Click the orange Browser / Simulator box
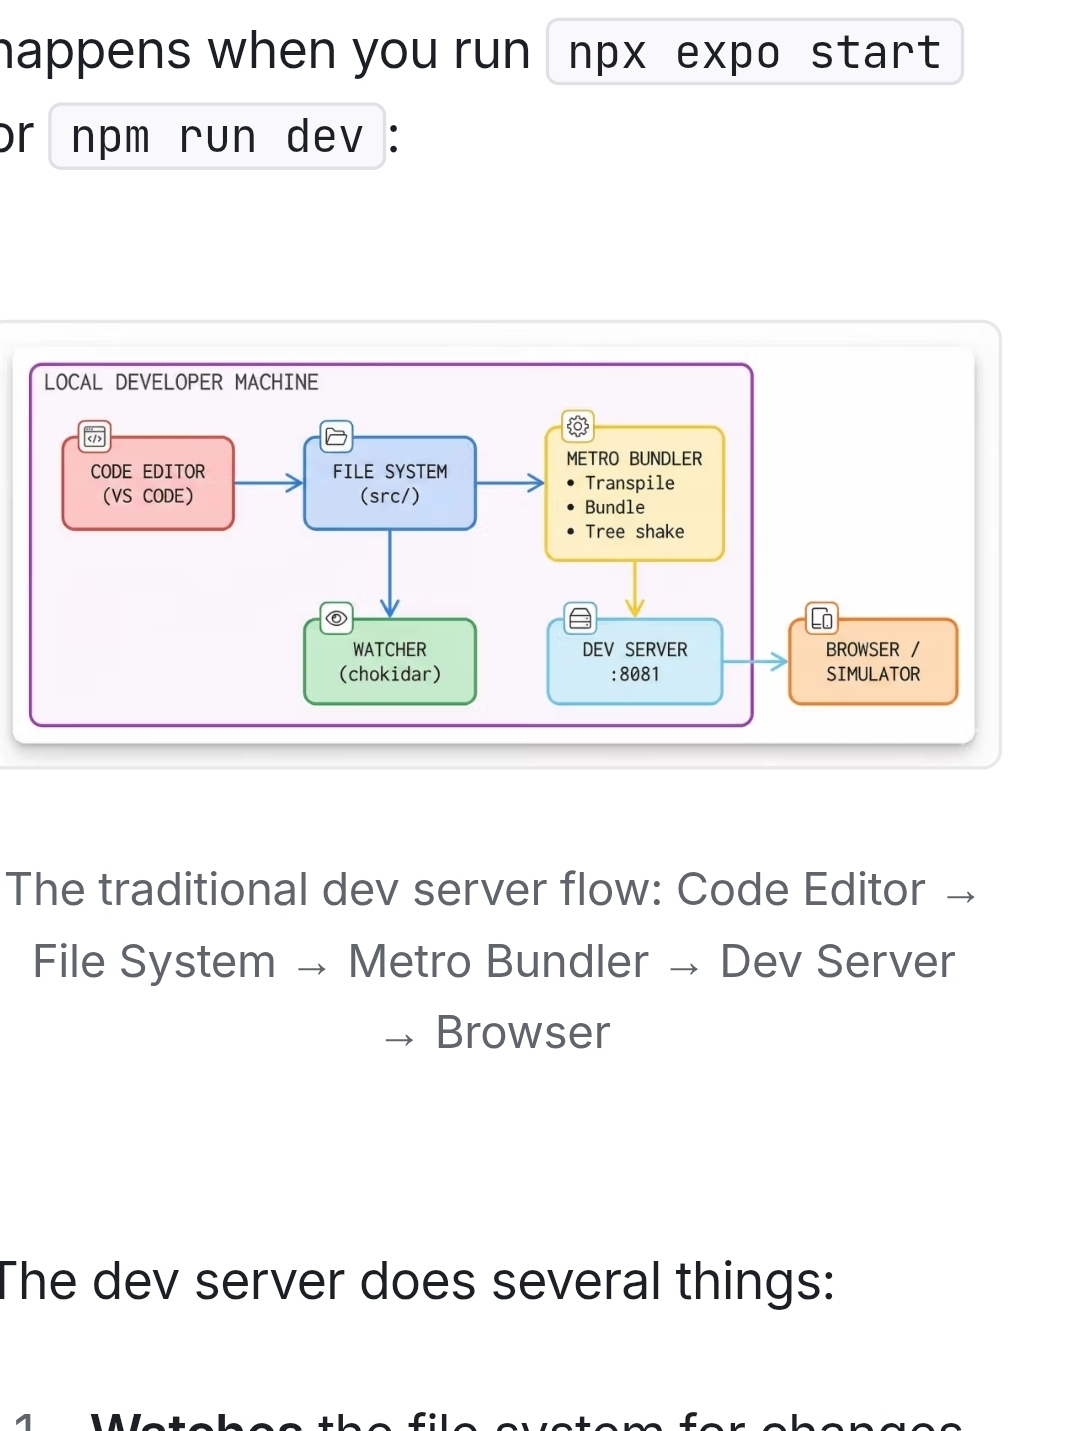1080x1431 pixels. pos(872,662)
